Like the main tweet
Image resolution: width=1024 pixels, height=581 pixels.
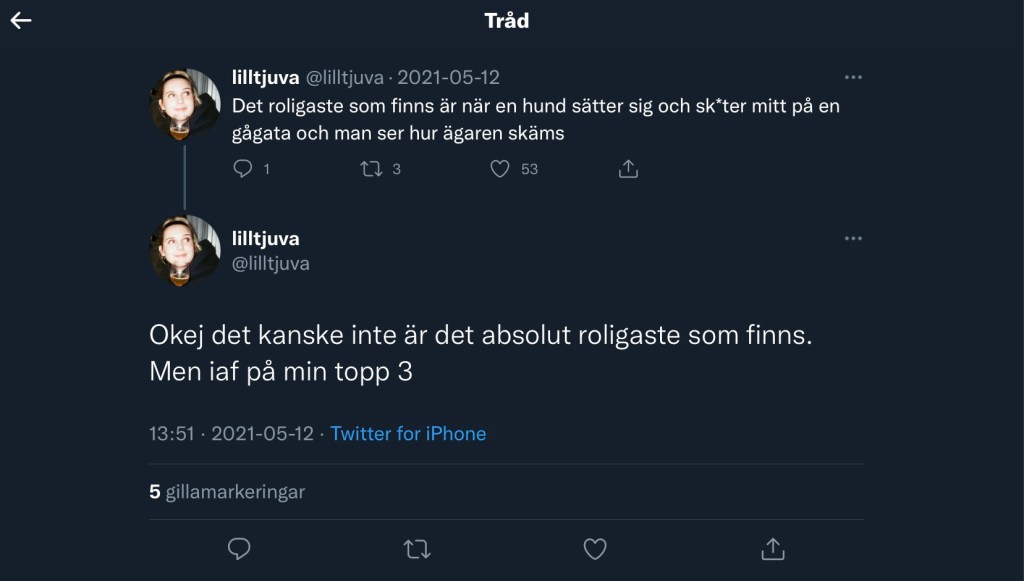pyautogui.click(x=595, y=548)
